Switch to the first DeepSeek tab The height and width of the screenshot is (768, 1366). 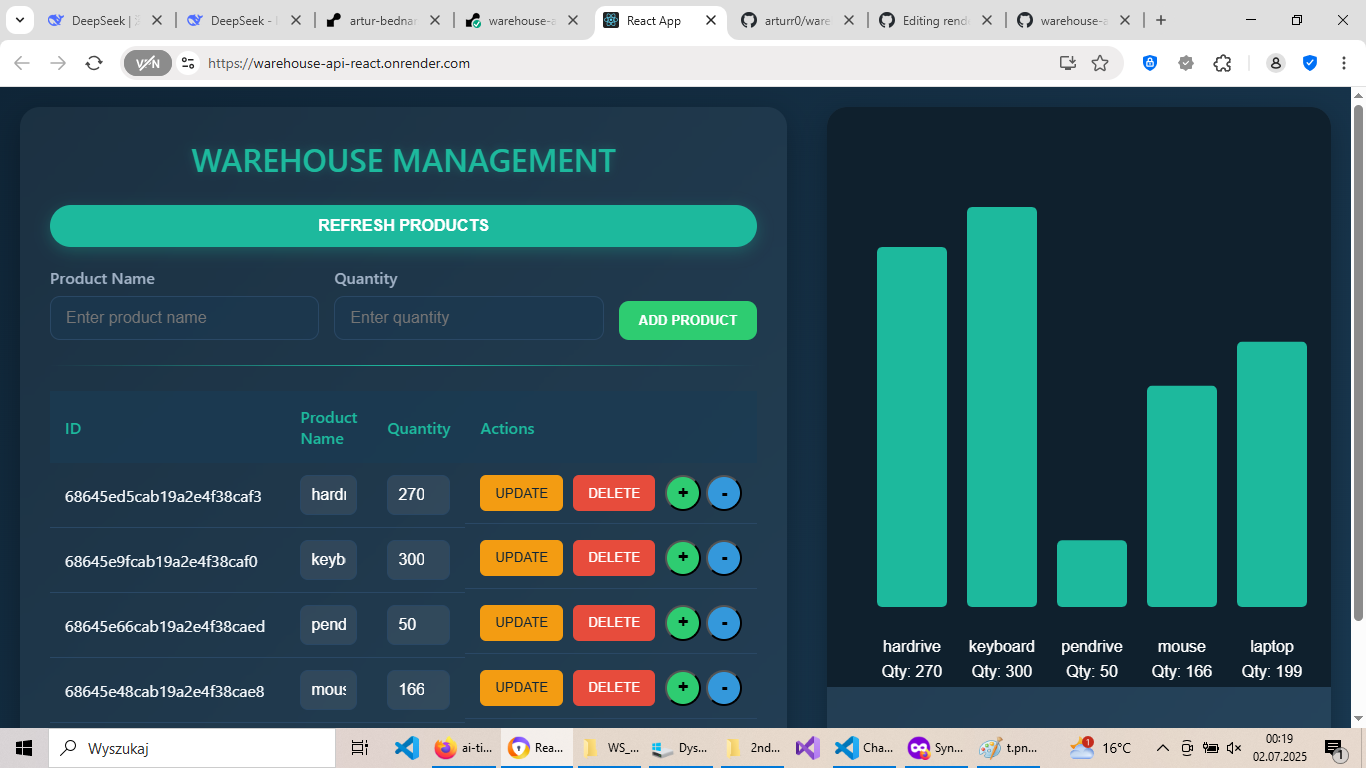[x=106, y=21]
